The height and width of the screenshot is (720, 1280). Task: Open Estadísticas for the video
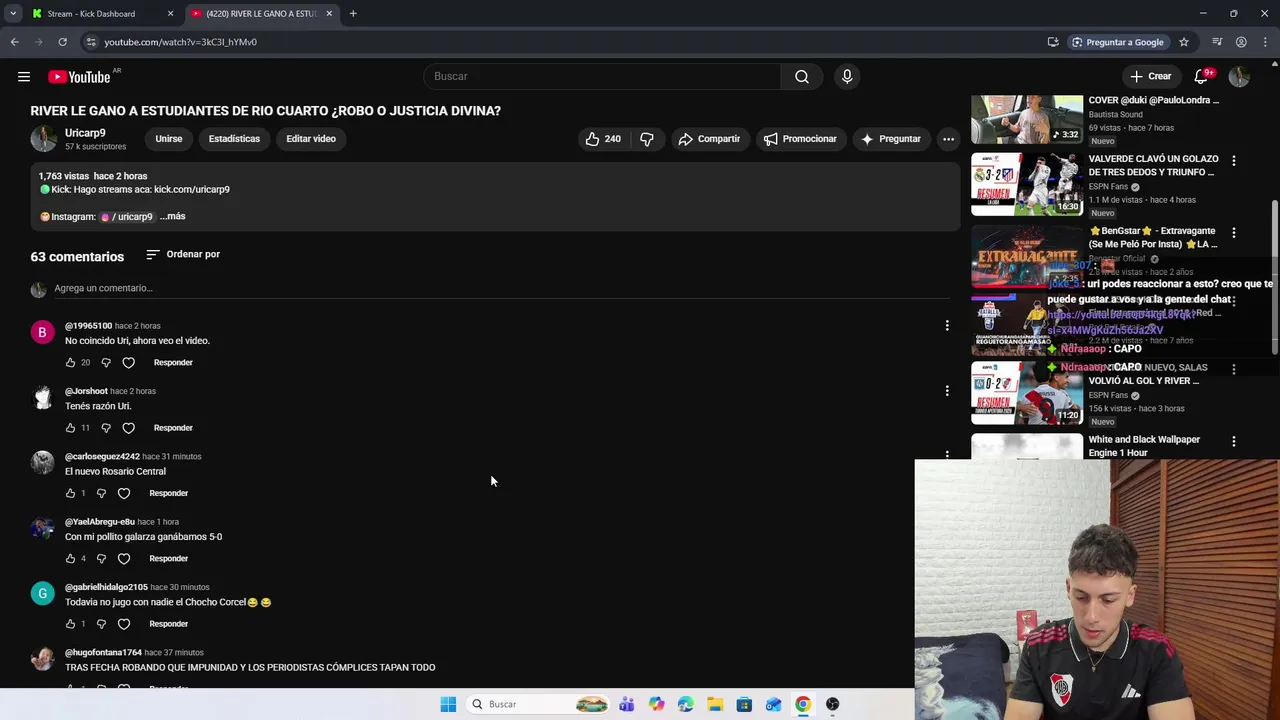234,139
